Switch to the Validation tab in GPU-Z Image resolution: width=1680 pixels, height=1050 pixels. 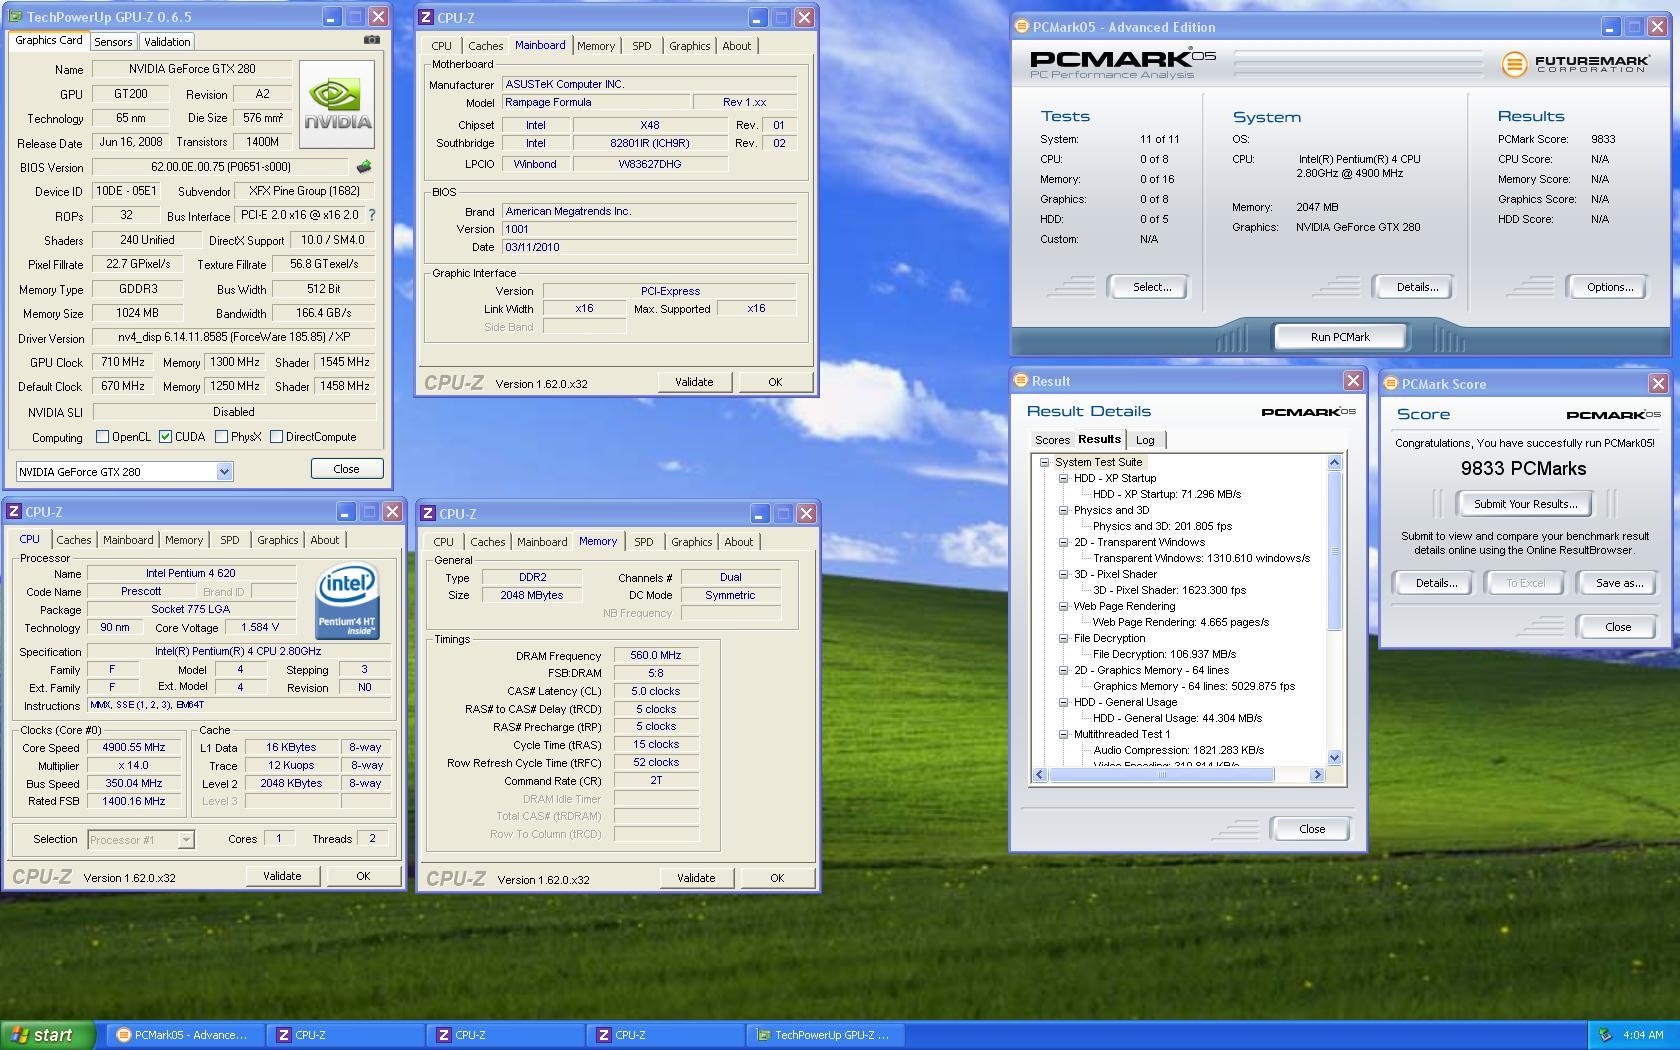click(167, 42)
